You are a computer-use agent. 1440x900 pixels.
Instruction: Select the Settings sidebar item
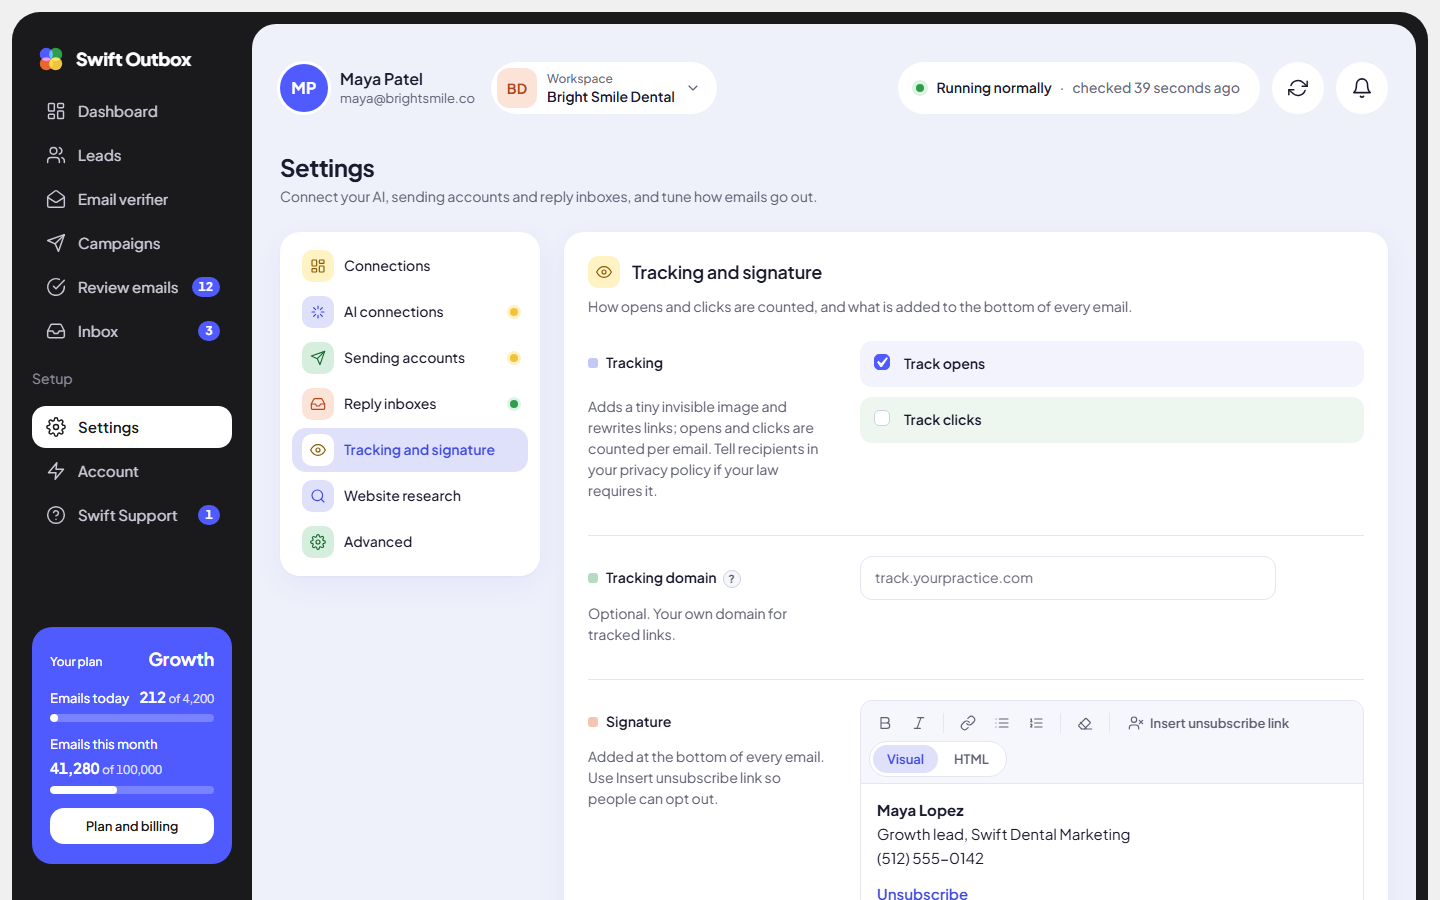[132, 427]
